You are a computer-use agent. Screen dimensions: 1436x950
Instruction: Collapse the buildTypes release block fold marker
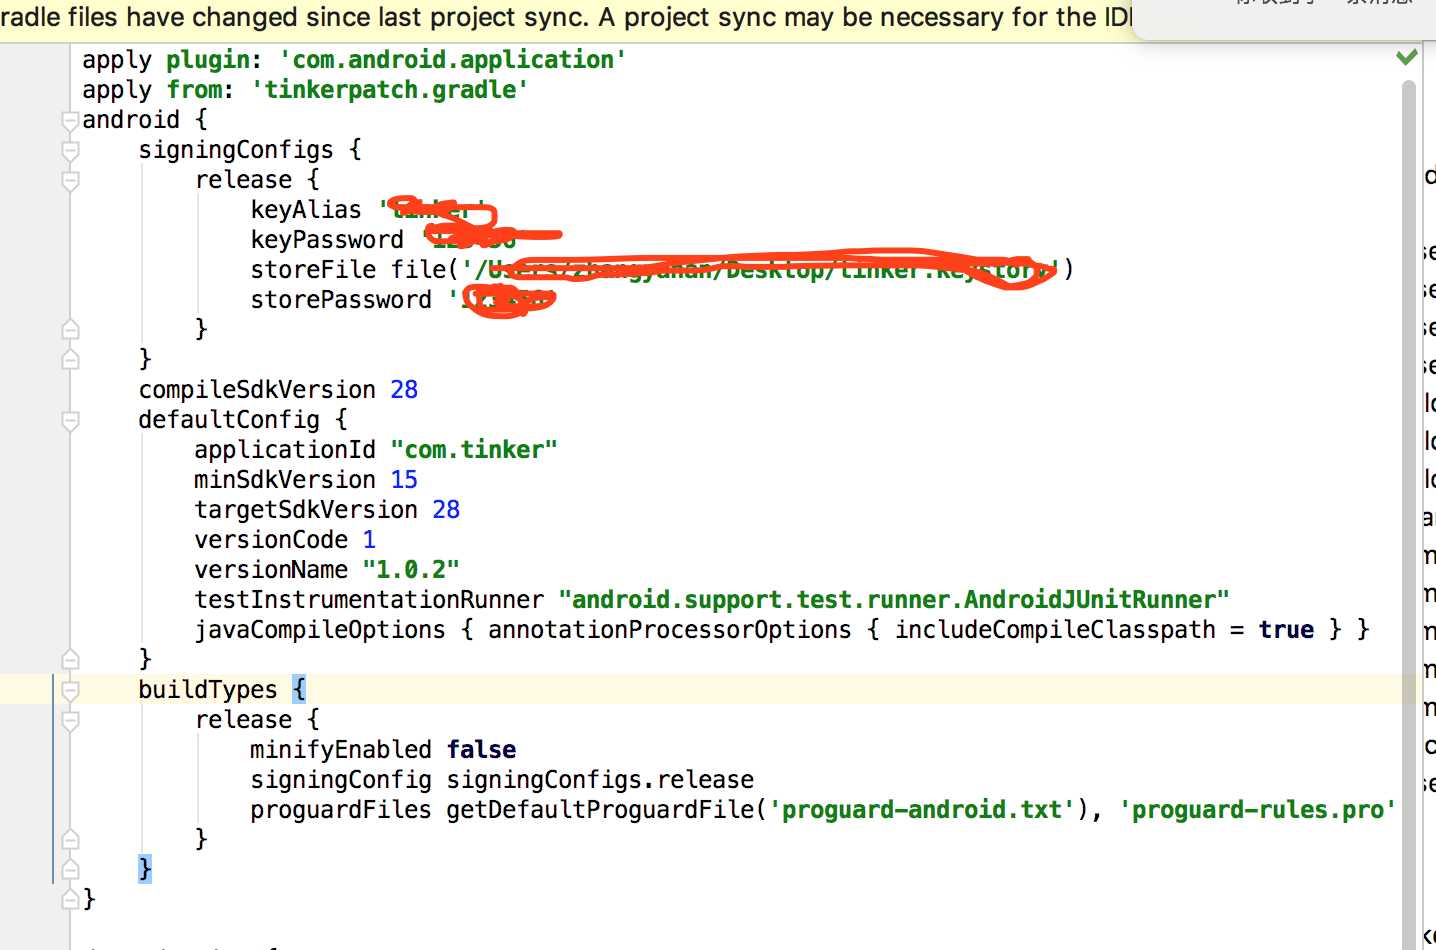[70, 720]
